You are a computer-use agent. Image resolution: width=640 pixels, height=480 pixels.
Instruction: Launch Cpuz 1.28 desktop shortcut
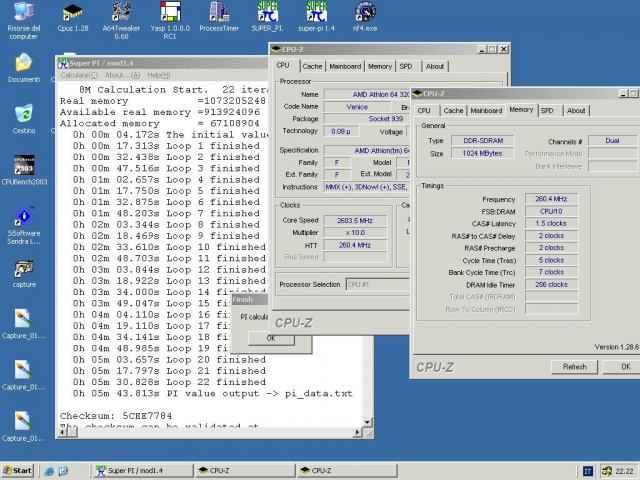(72, 18)
